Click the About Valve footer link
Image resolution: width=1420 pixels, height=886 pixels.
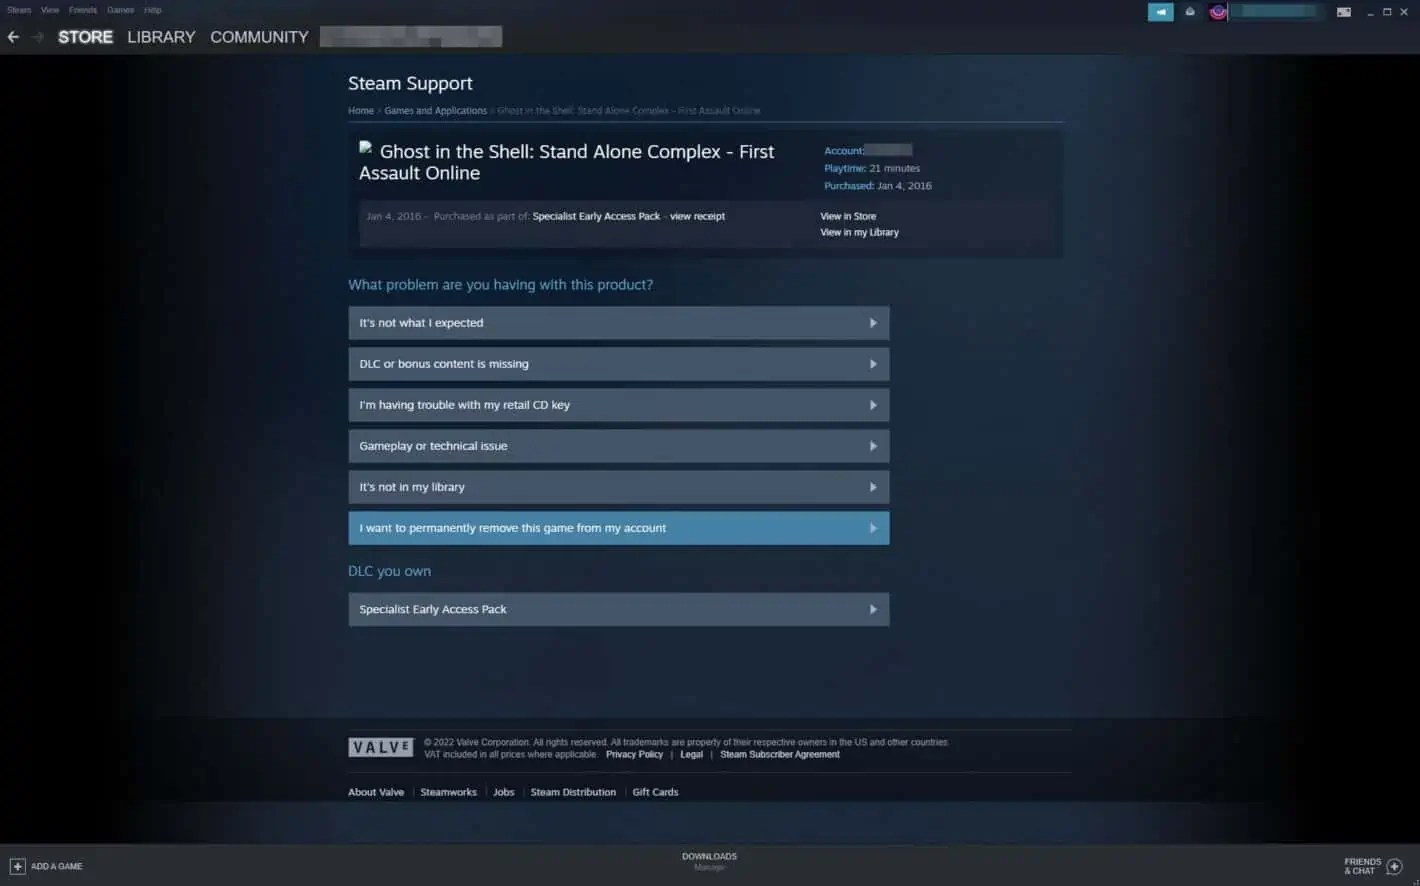click(x=376, y=792)
